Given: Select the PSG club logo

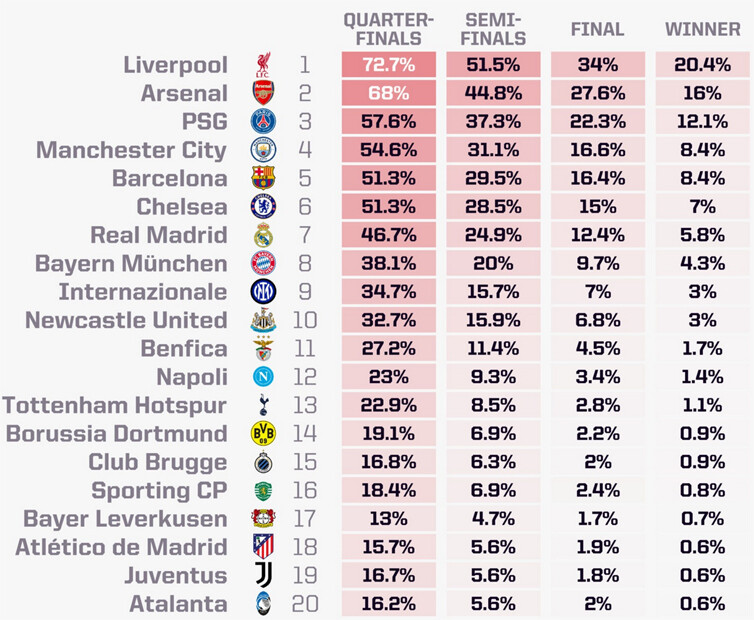Looking at the screenshot, I should tap(263, 121).
